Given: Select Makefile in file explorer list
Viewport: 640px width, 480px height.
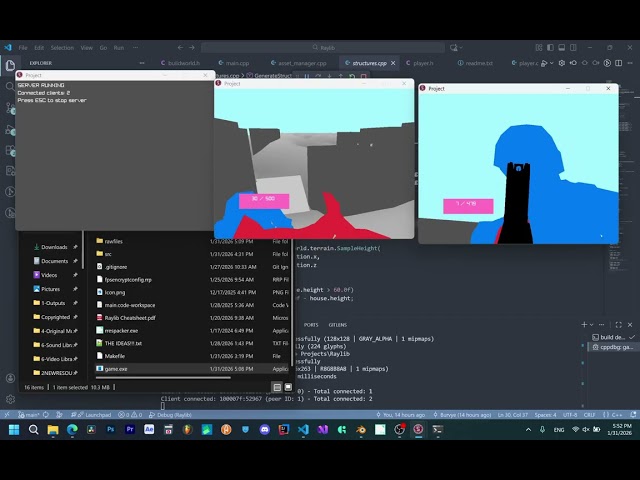Looking at the screenshot, I should (192, 356).
